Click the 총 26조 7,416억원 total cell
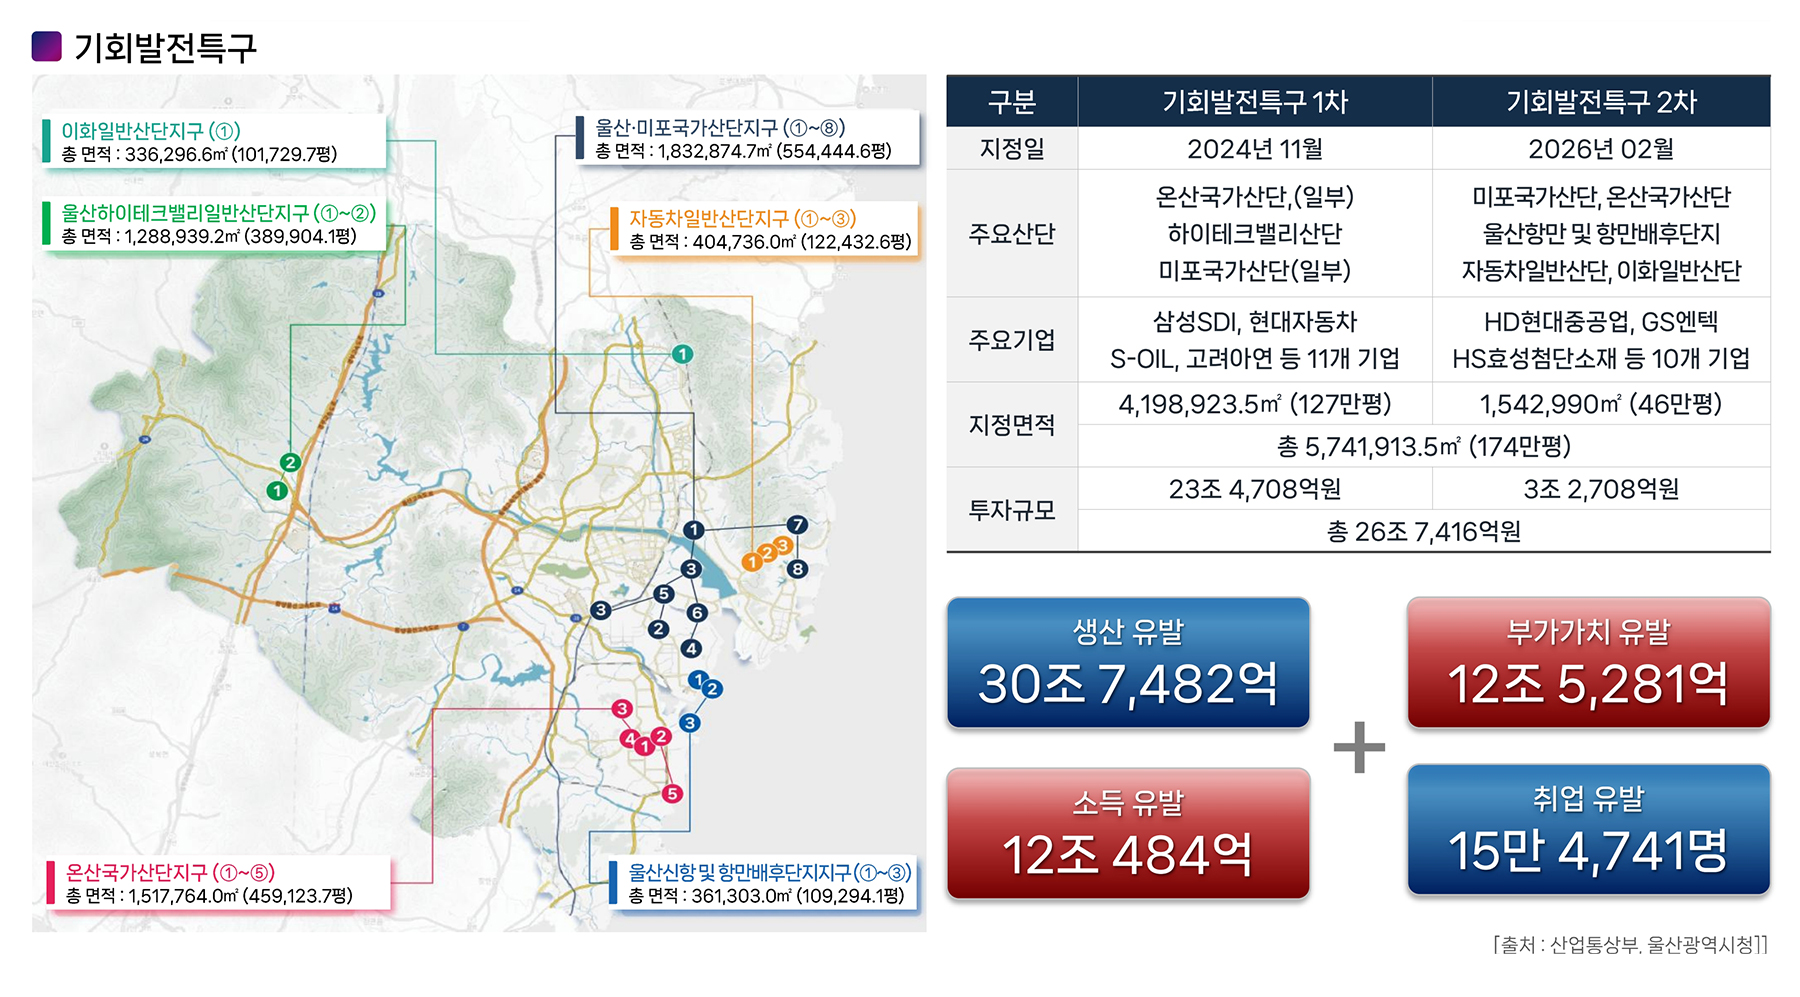 tap(1424, 531)
